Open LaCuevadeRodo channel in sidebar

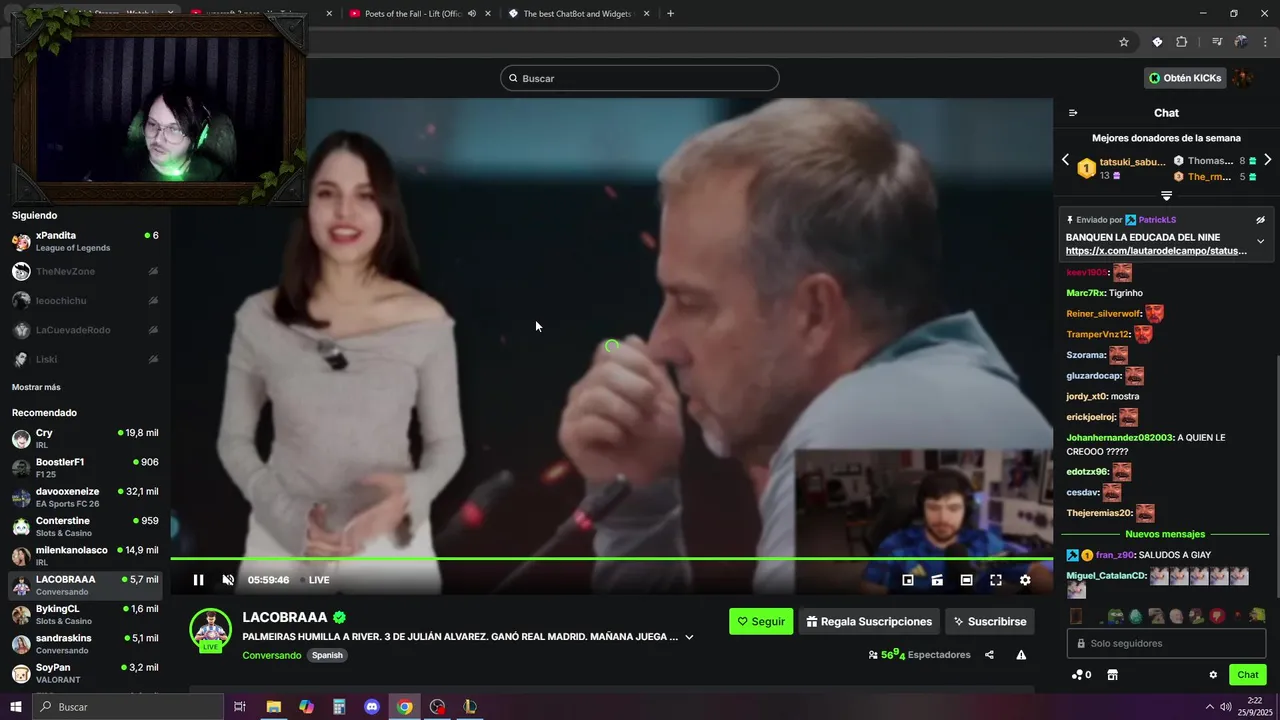[x=85, y=330]
